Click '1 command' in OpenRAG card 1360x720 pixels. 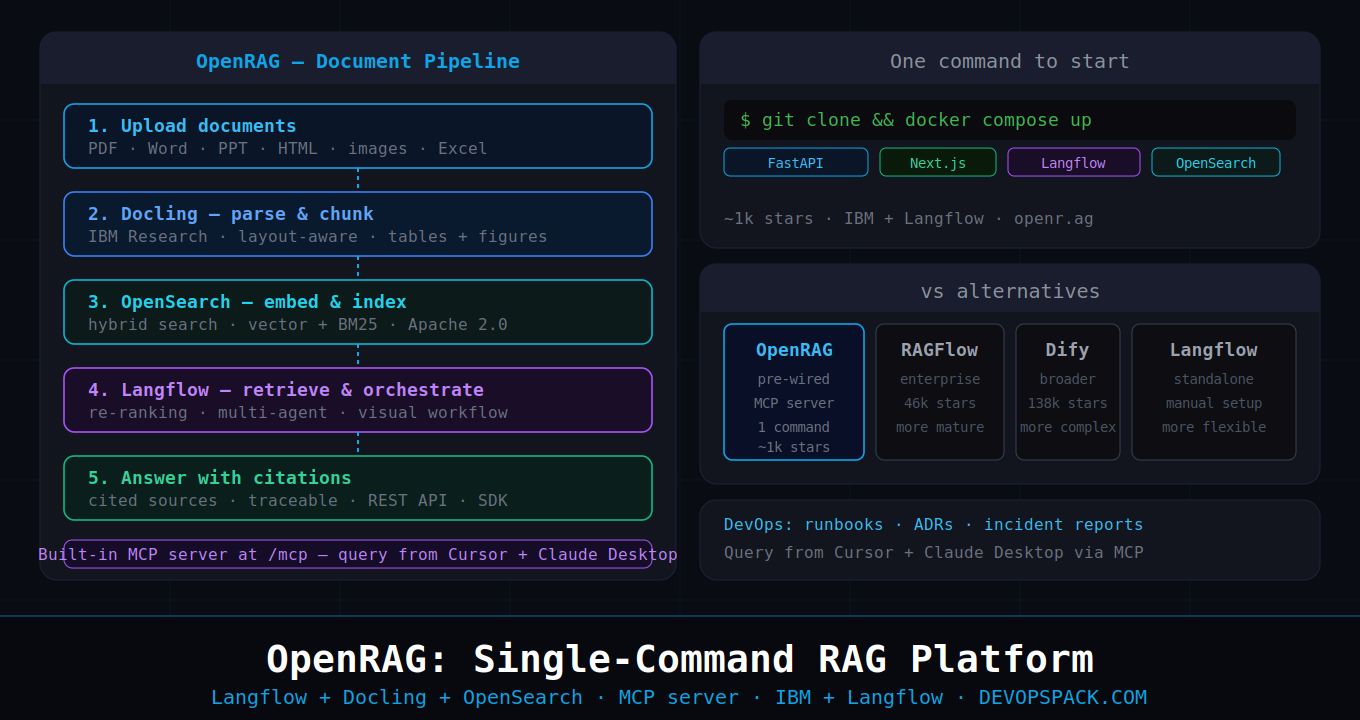pyautogui.click(x=794, y=427)
